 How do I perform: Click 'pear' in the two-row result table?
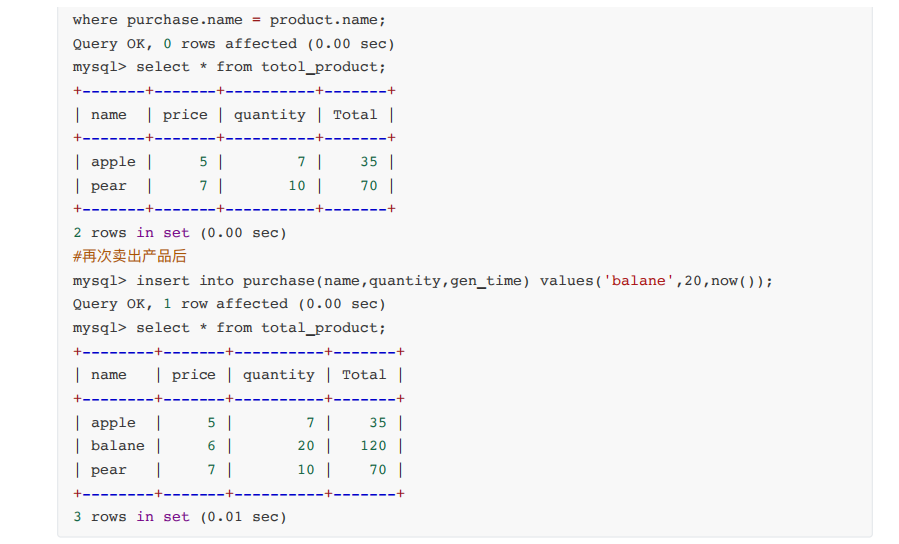[109, 186]
